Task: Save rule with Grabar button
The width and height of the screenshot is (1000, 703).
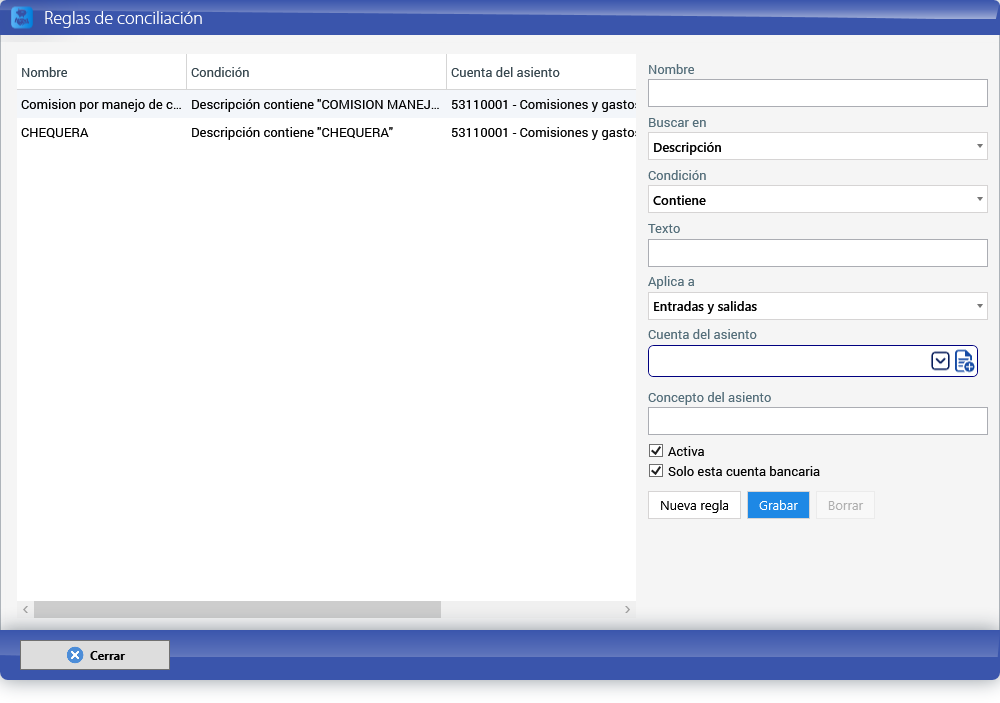Action: coord(778,505)
